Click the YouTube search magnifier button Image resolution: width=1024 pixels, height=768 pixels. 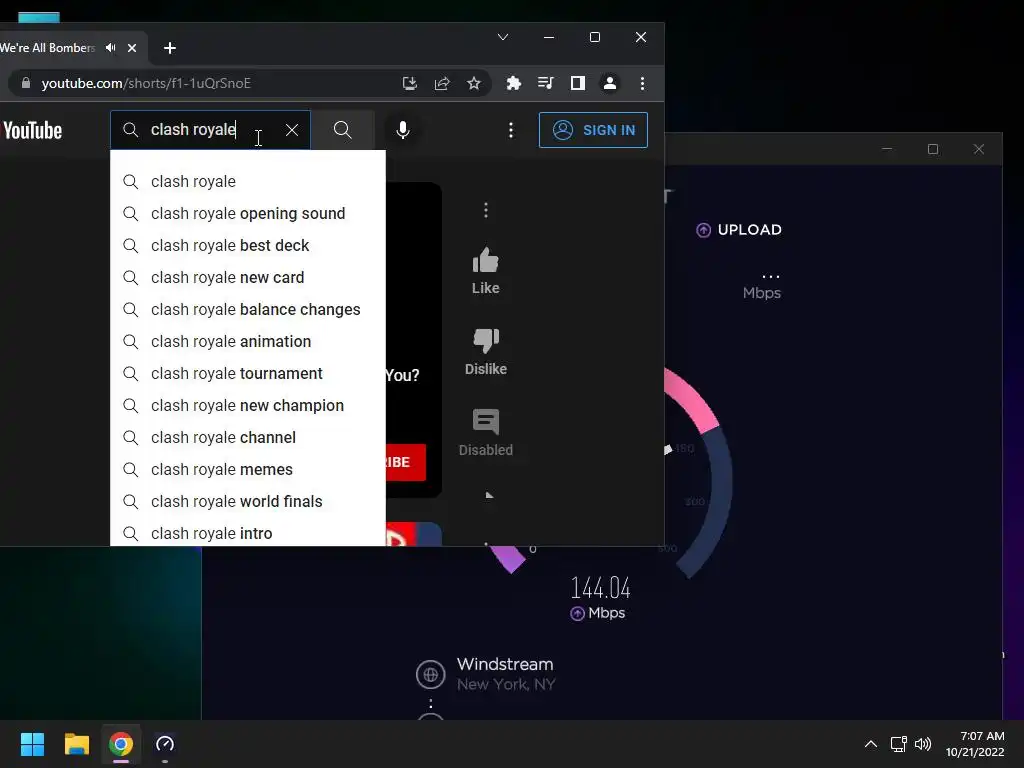click(342, 130)
